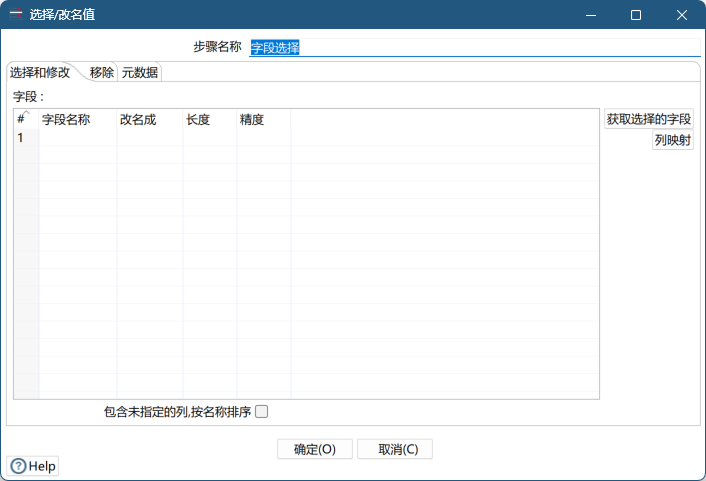Confirm with the 确定(O) button

314,449
